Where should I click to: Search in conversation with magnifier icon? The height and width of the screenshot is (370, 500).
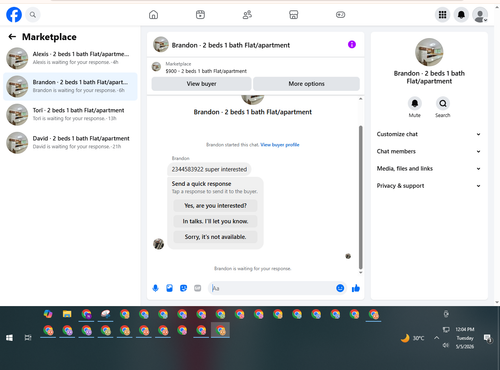[x=443, y=104]
